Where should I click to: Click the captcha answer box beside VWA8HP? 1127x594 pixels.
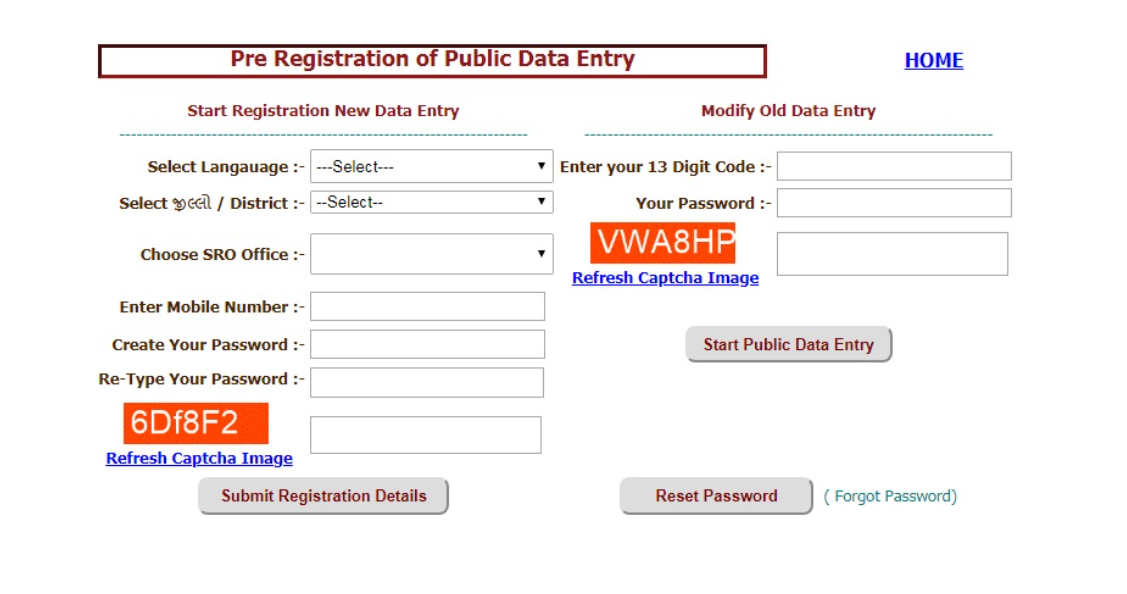click(893, 253)
